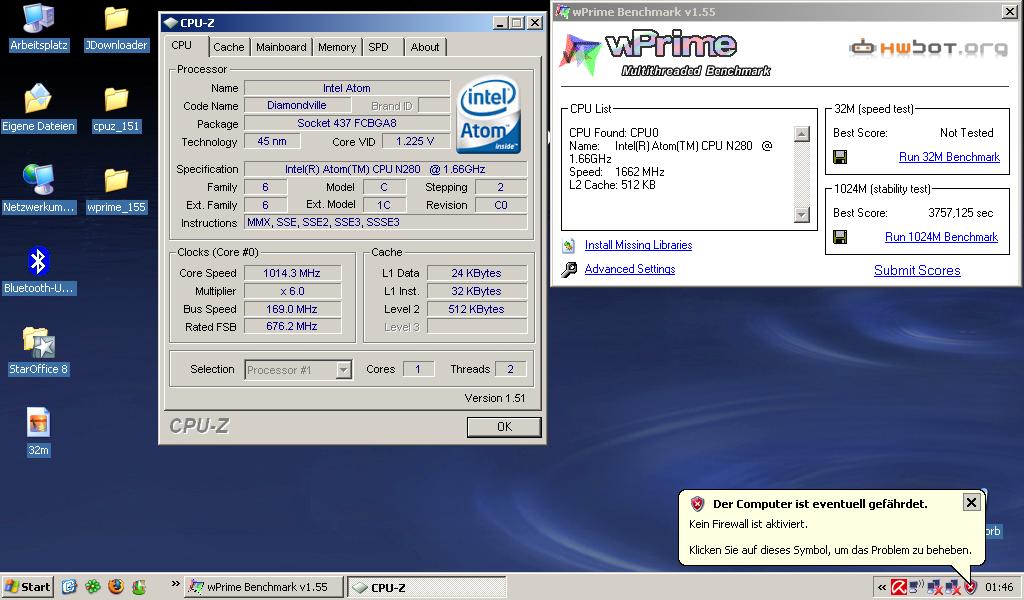Click the floppy save icon for 1024M score

[840, 237]
